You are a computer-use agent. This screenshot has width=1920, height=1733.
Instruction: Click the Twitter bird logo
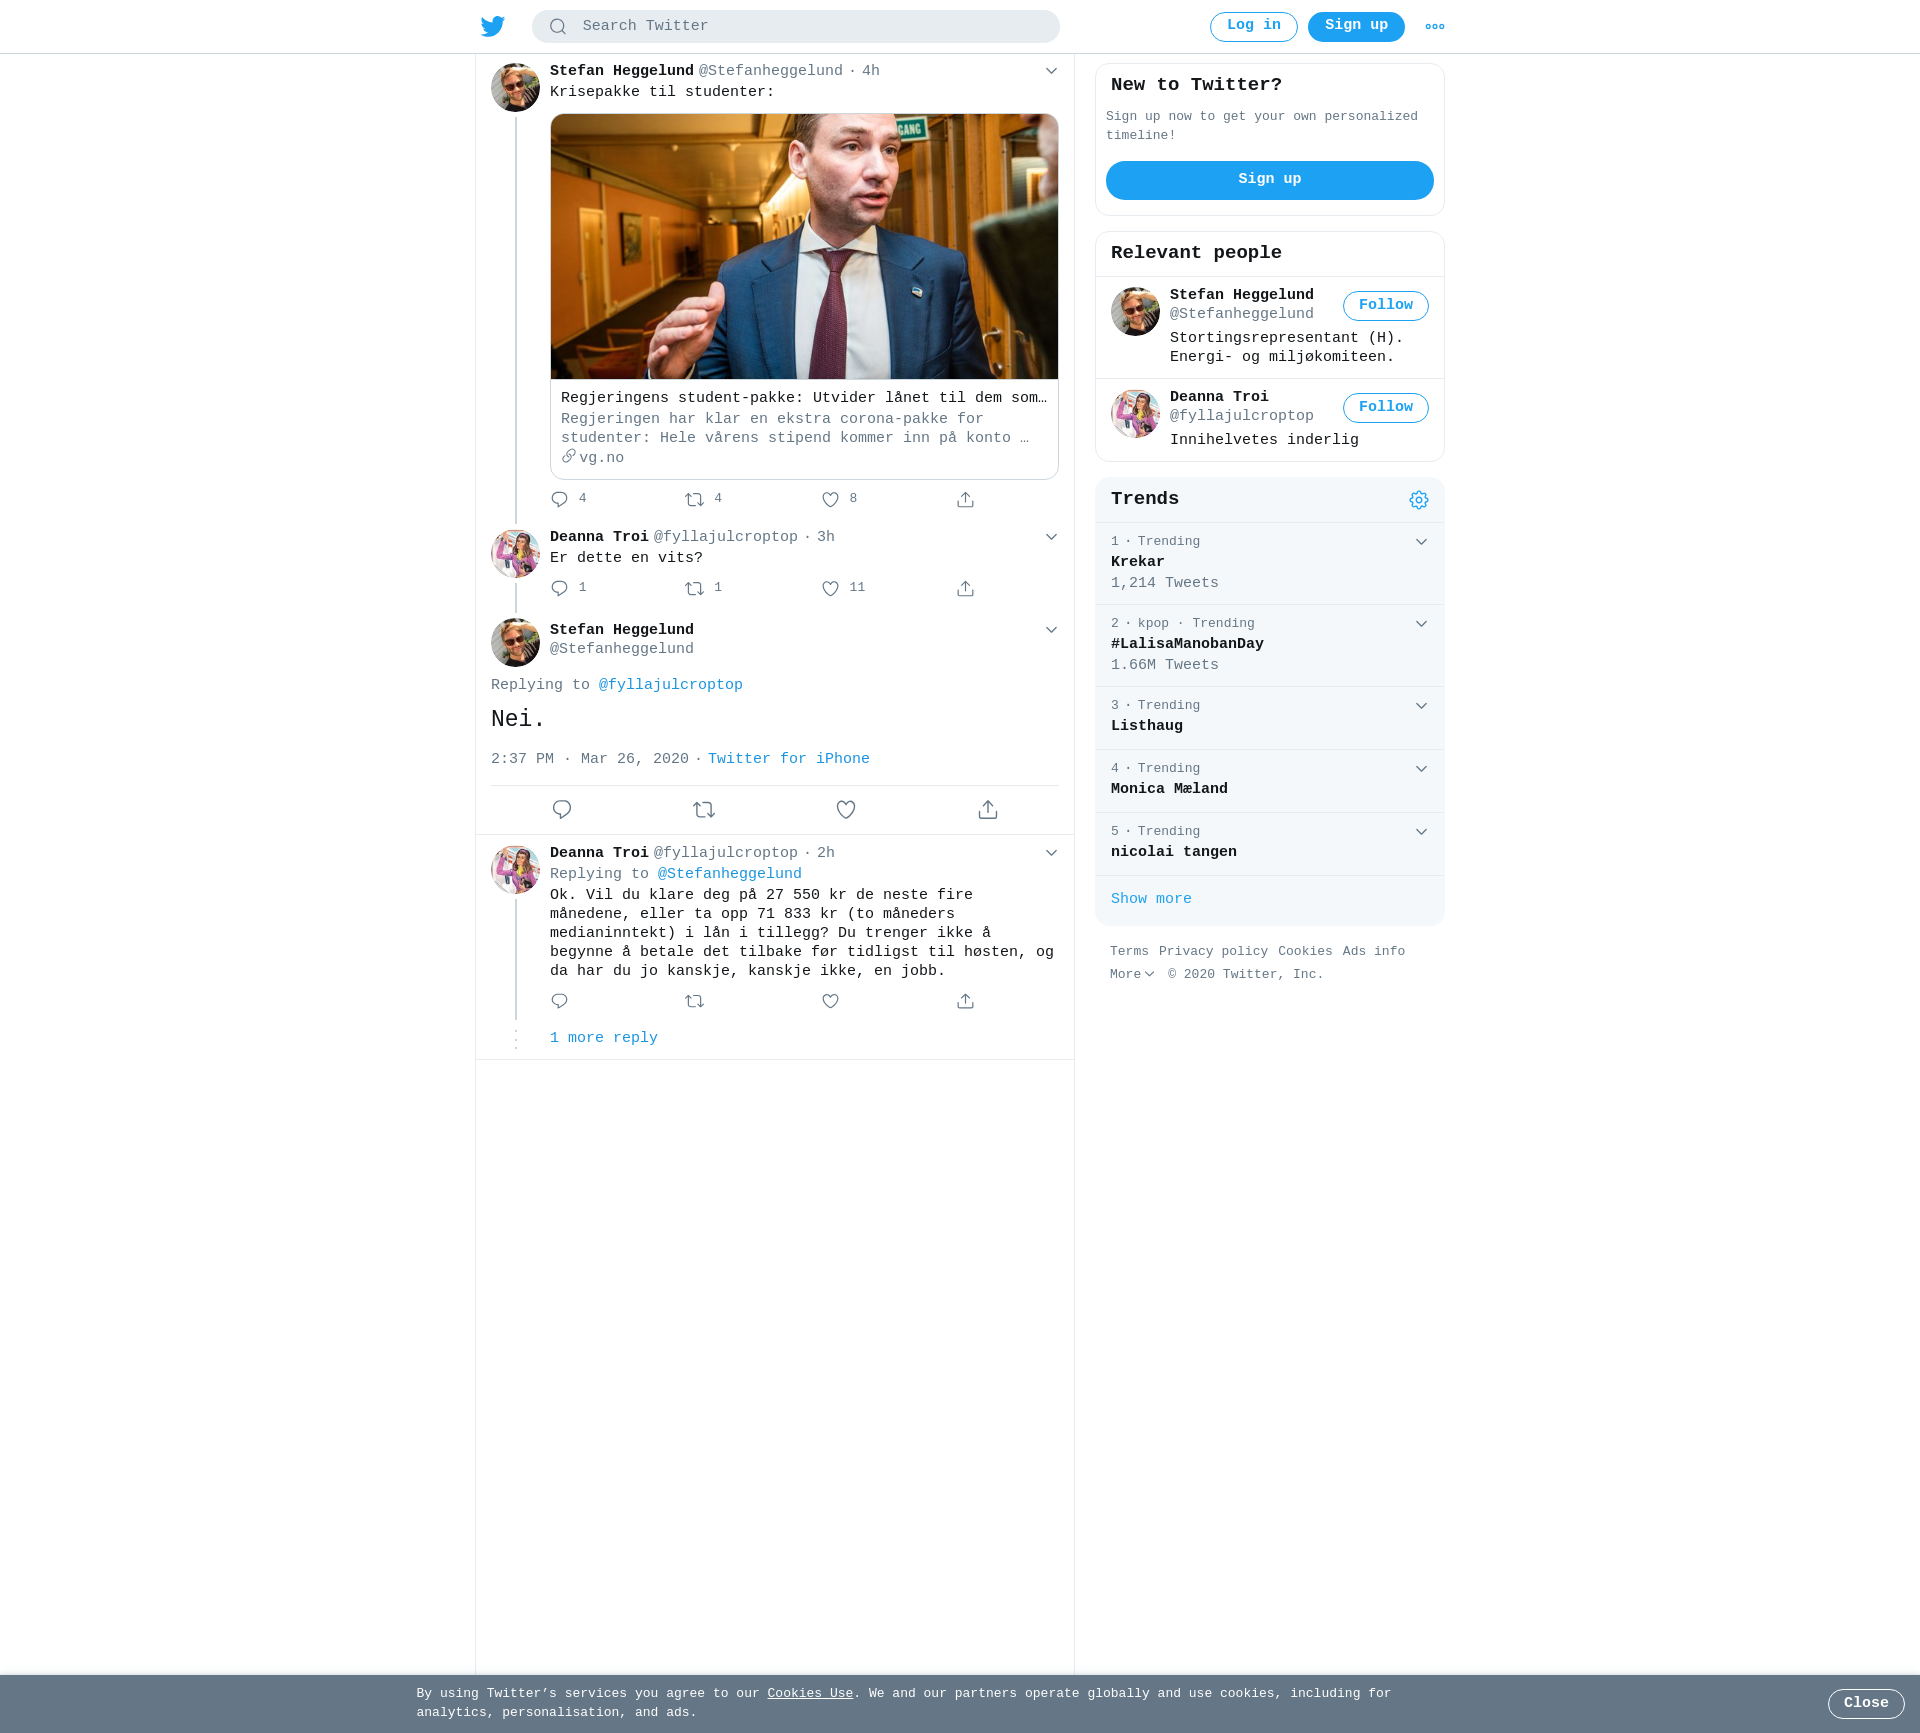[493, 27]
